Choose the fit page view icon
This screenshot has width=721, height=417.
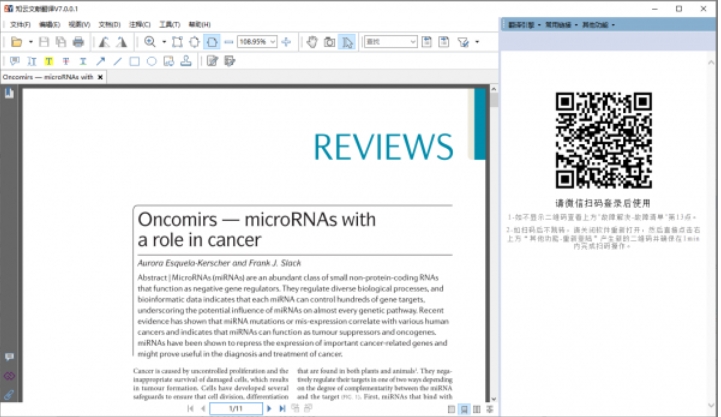click(x=195, y=42)
